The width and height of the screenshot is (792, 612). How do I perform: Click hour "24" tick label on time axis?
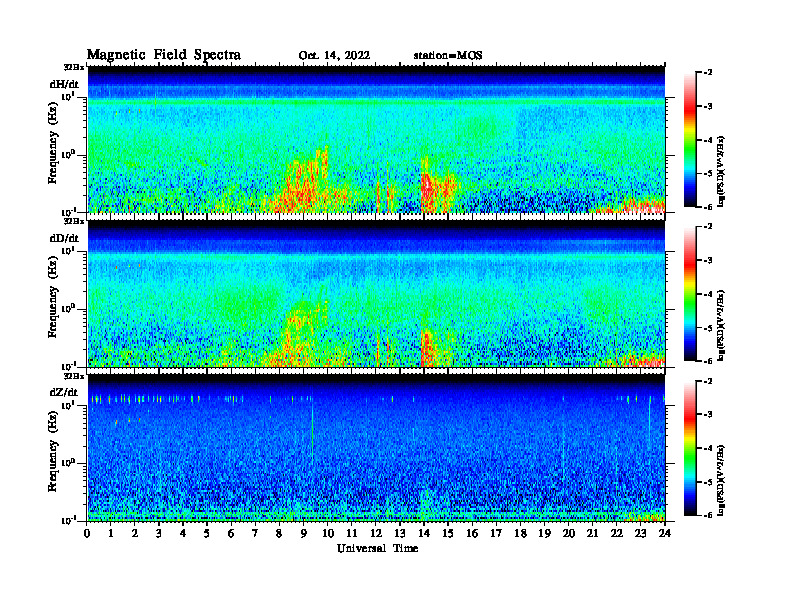[x=665, y=533]
